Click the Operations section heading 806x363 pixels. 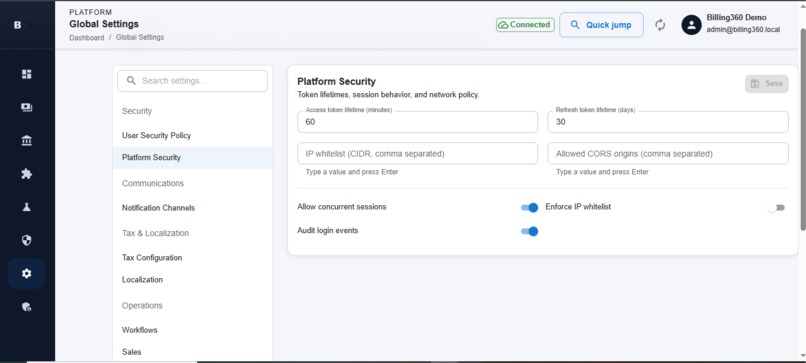pyautogui.click(x=142, y=305)
